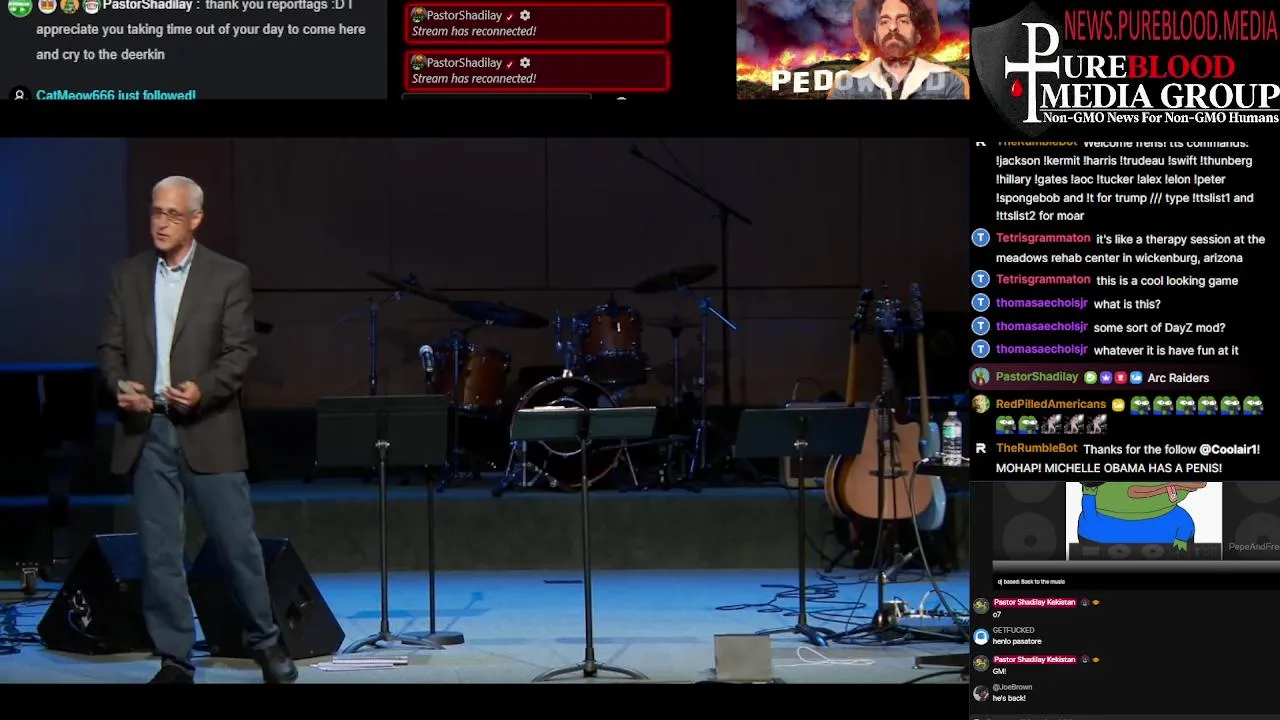Click the purple crown badge after PastorShadilay
This screenshot has width=1280, height=720.
tap(1106, 378)
